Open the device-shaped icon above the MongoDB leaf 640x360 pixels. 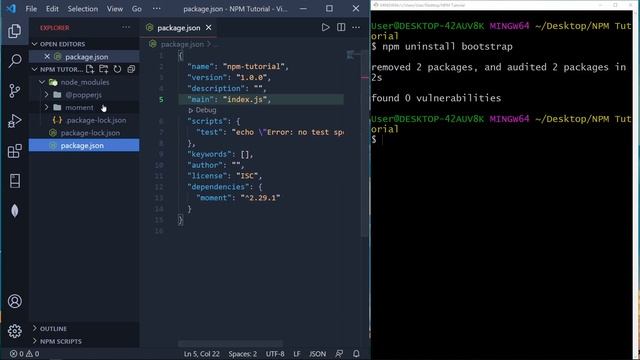pos(15,181)
